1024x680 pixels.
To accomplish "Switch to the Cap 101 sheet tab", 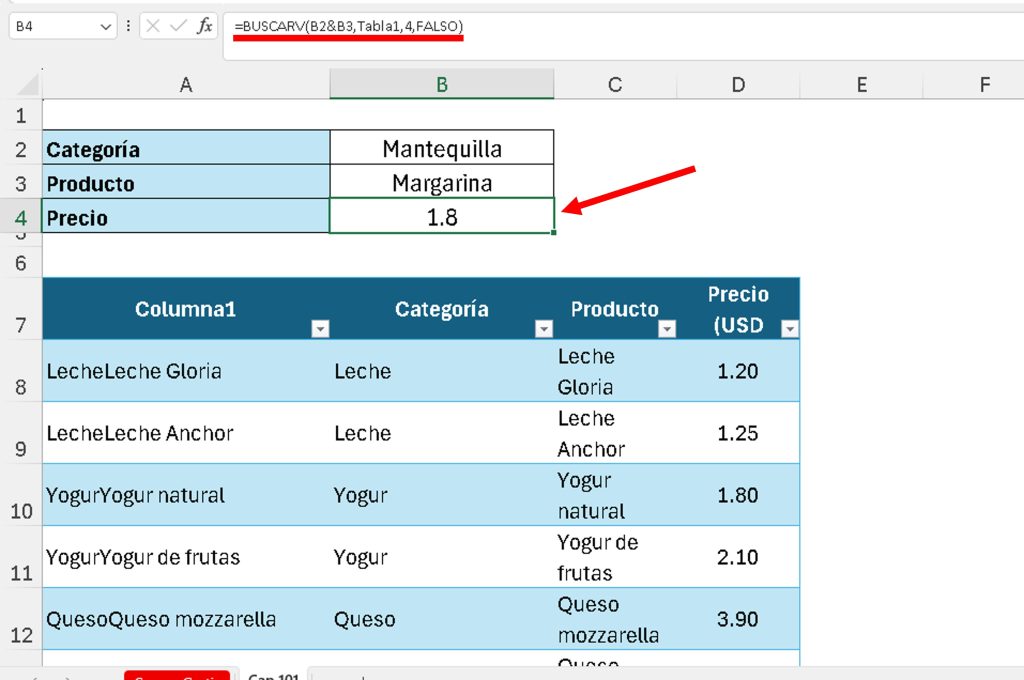I will [273, 675].
